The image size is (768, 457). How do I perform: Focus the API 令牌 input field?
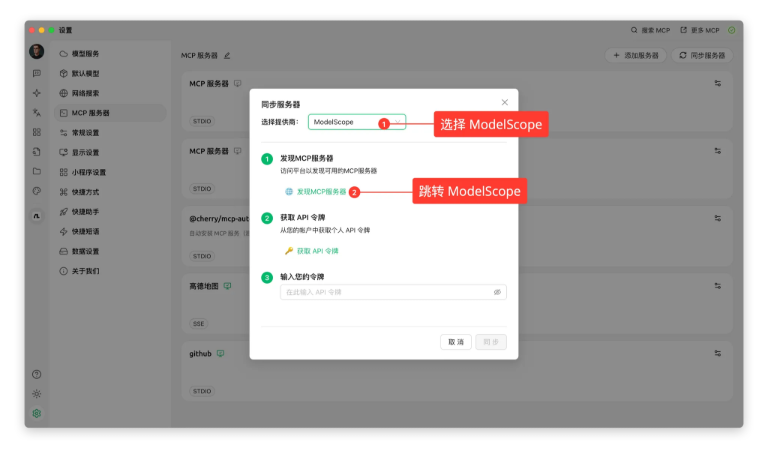point(393,292)
